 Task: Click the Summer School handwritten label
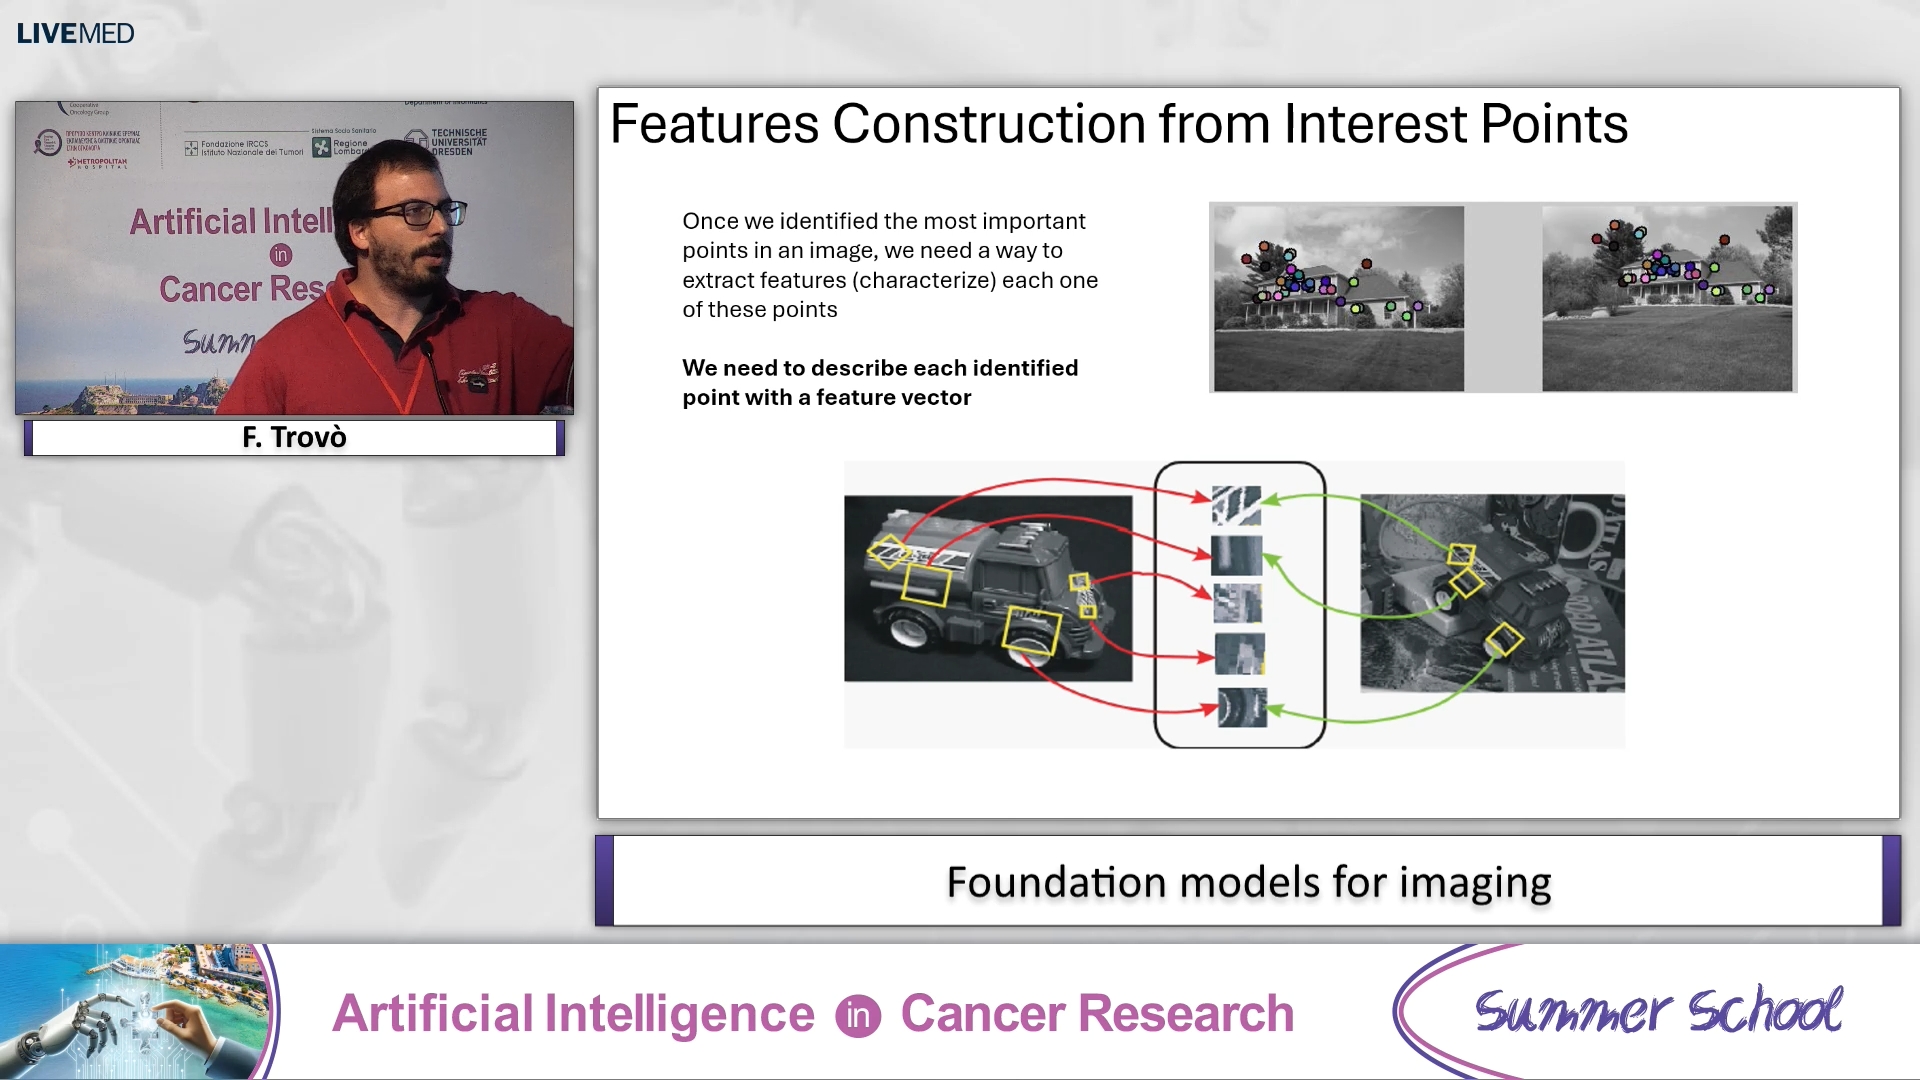1660,1010
